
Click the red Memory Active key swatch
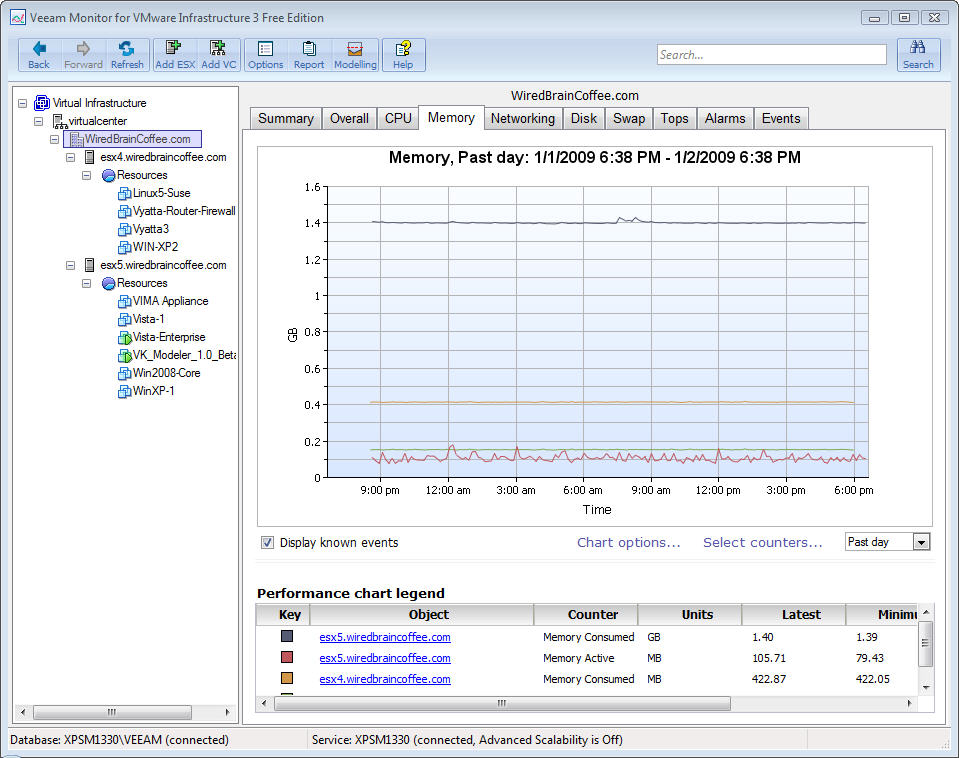[x=288, y=658]
